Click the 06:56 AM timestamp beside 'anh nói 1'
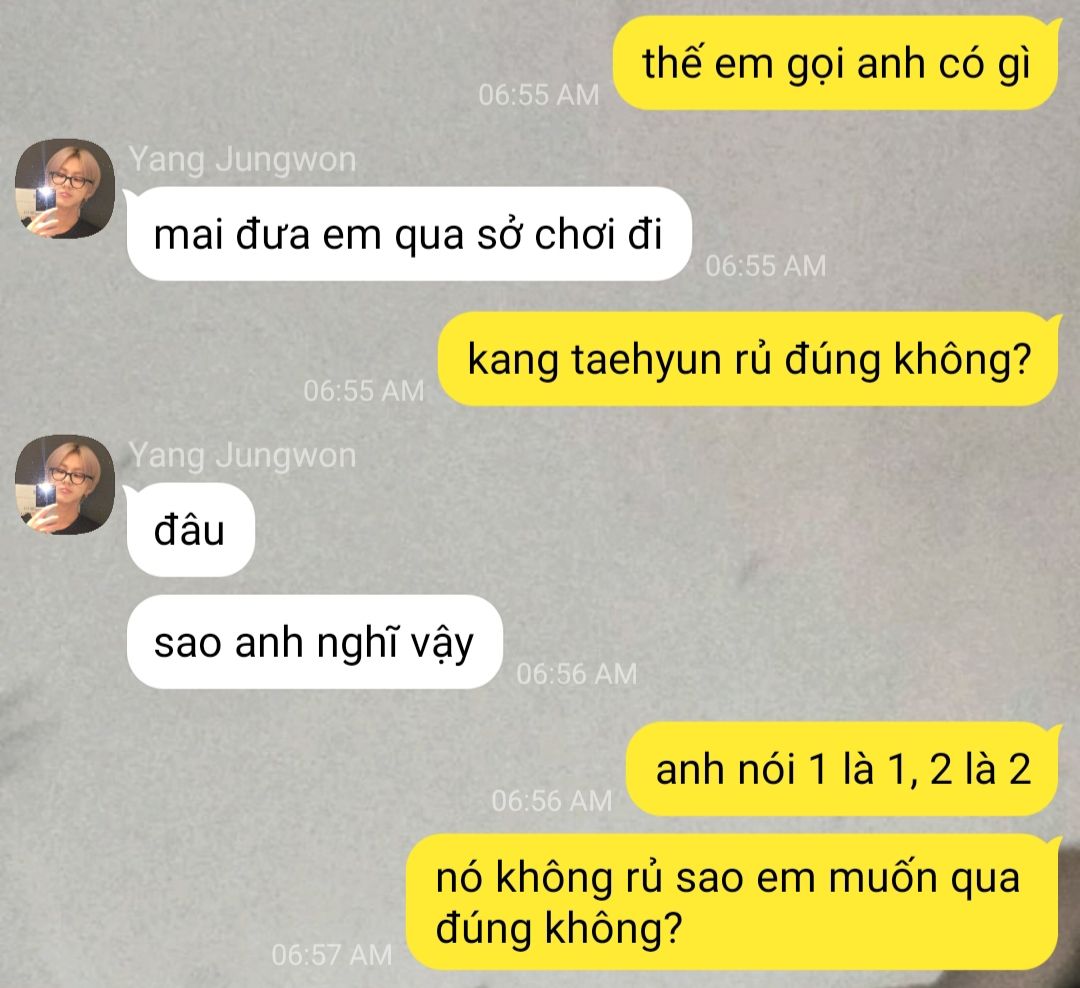 point(552,801)
